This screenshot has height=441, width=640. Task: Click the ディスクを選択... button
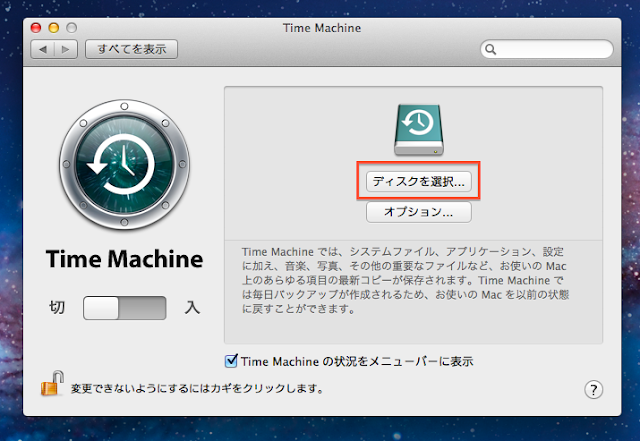[418, 181]
